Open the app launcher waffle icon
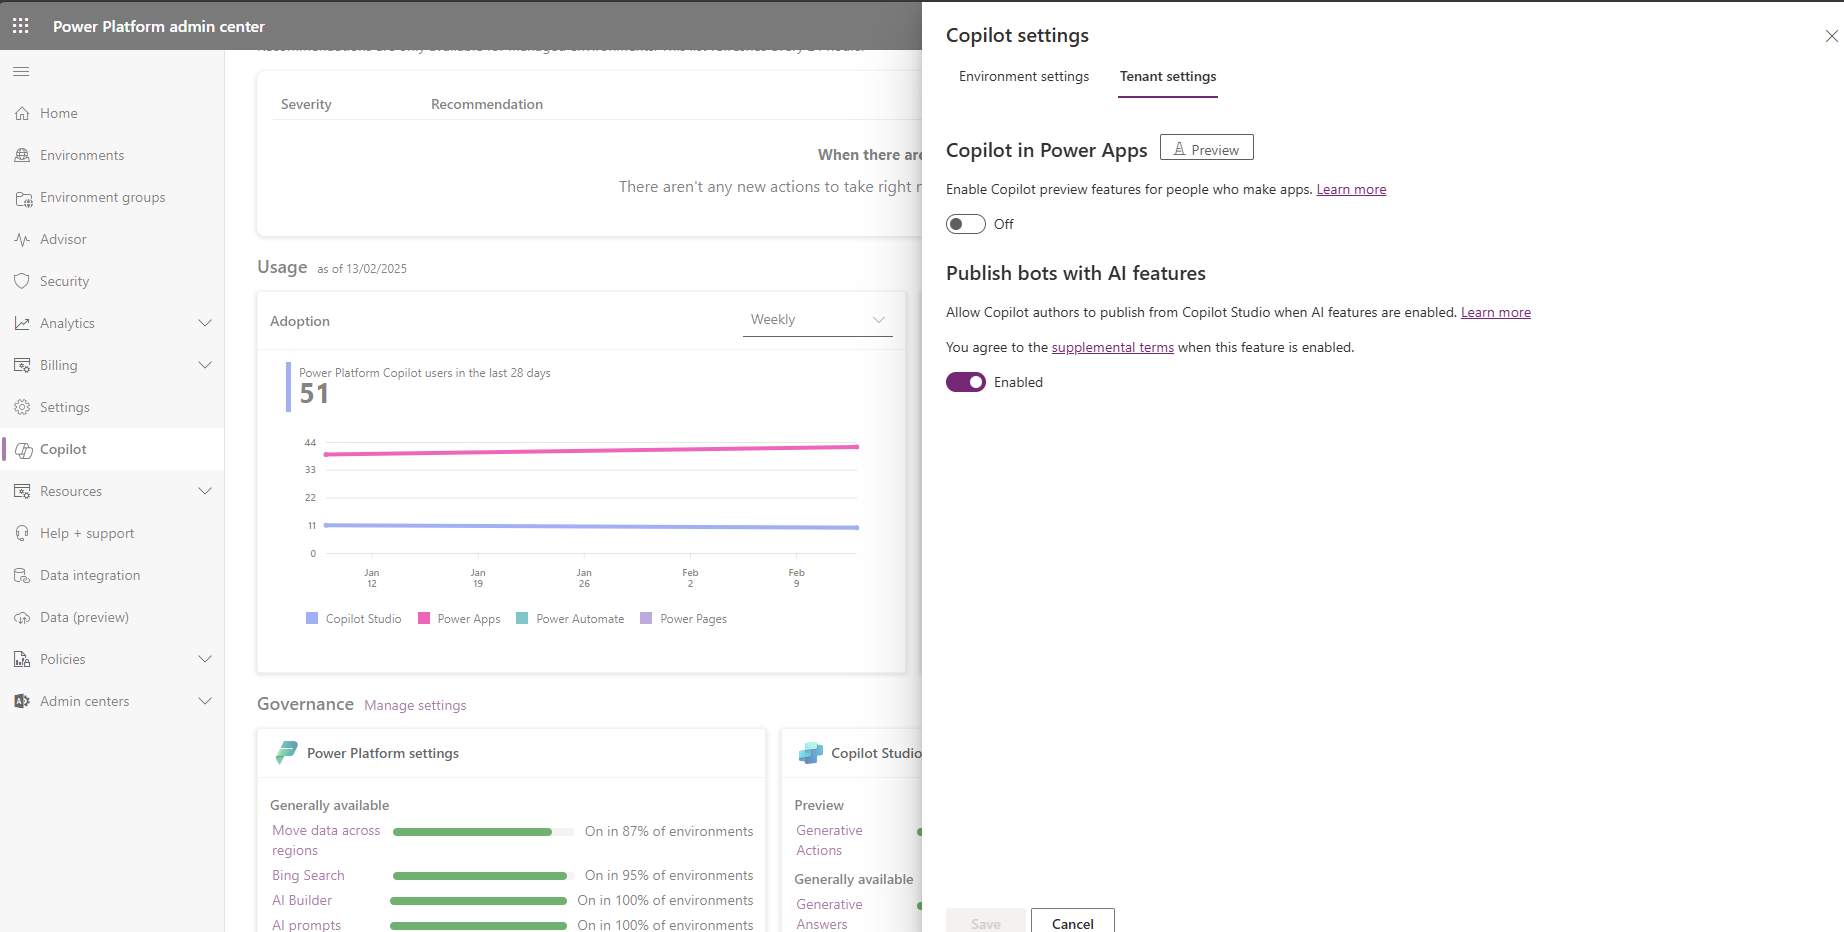 tap(21, 26)
